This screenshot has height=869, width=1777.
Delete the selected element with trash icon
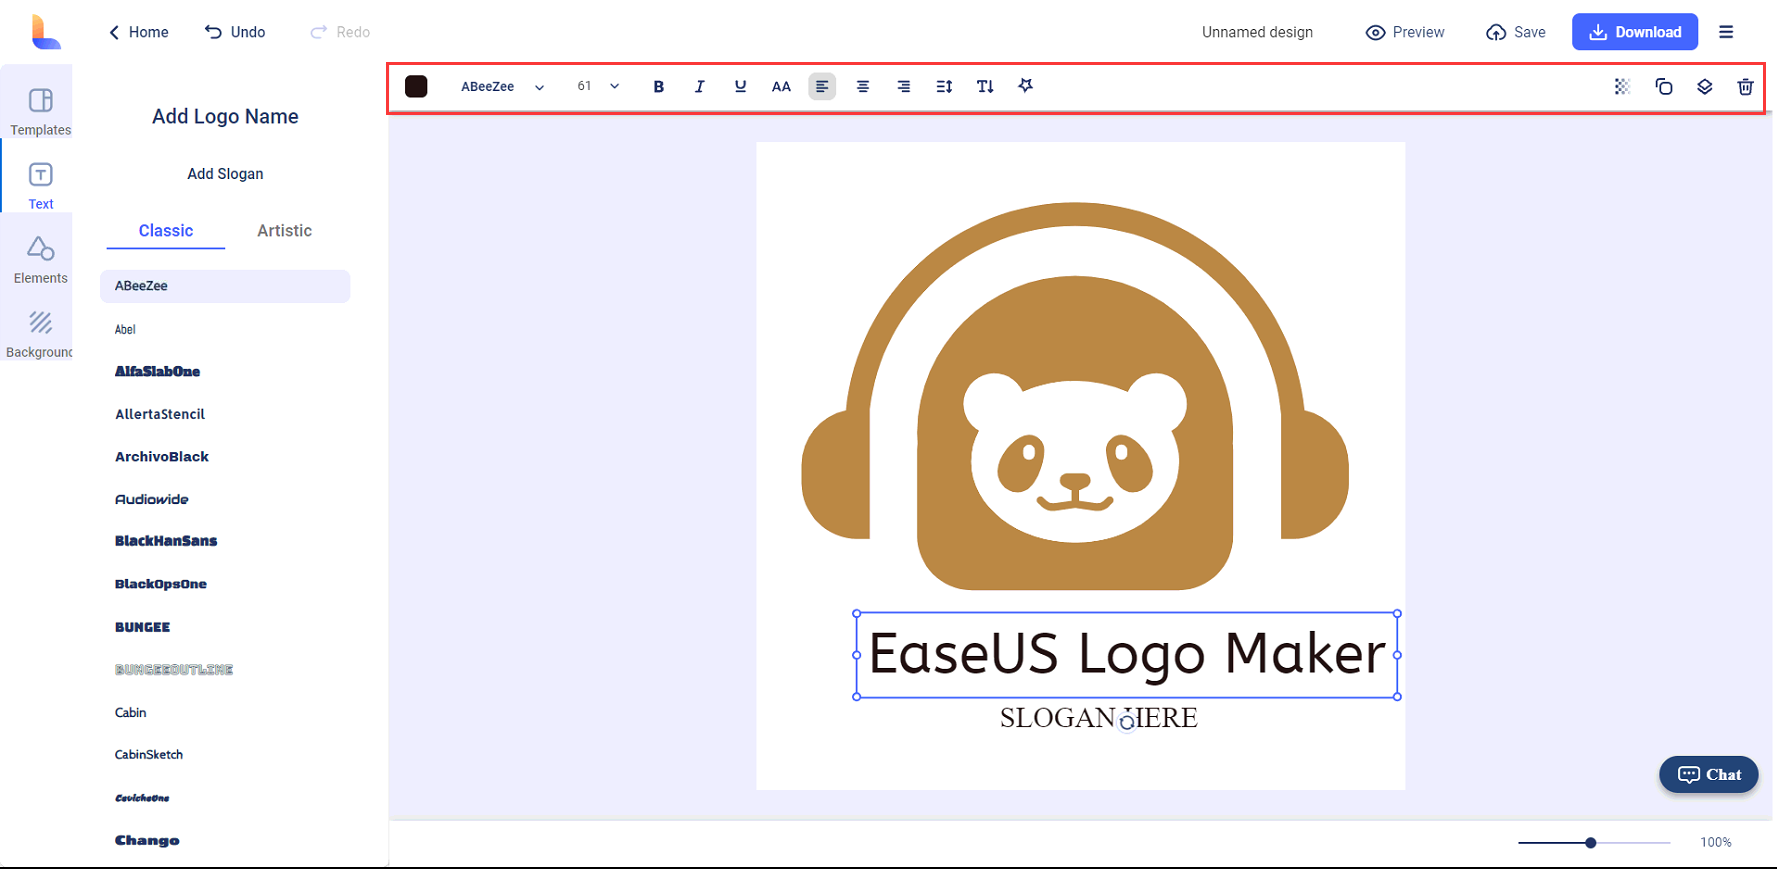click(x=1745, y=87)
